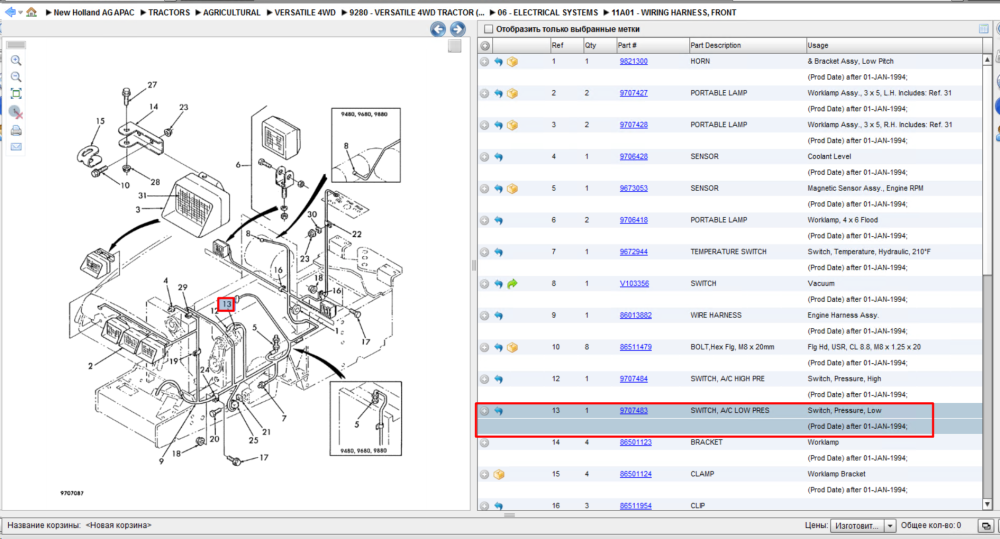Click the blue back arrow in breadcrumb
Image resolution: width=1000 pixels, height=539 pixels.
point(10,11)
